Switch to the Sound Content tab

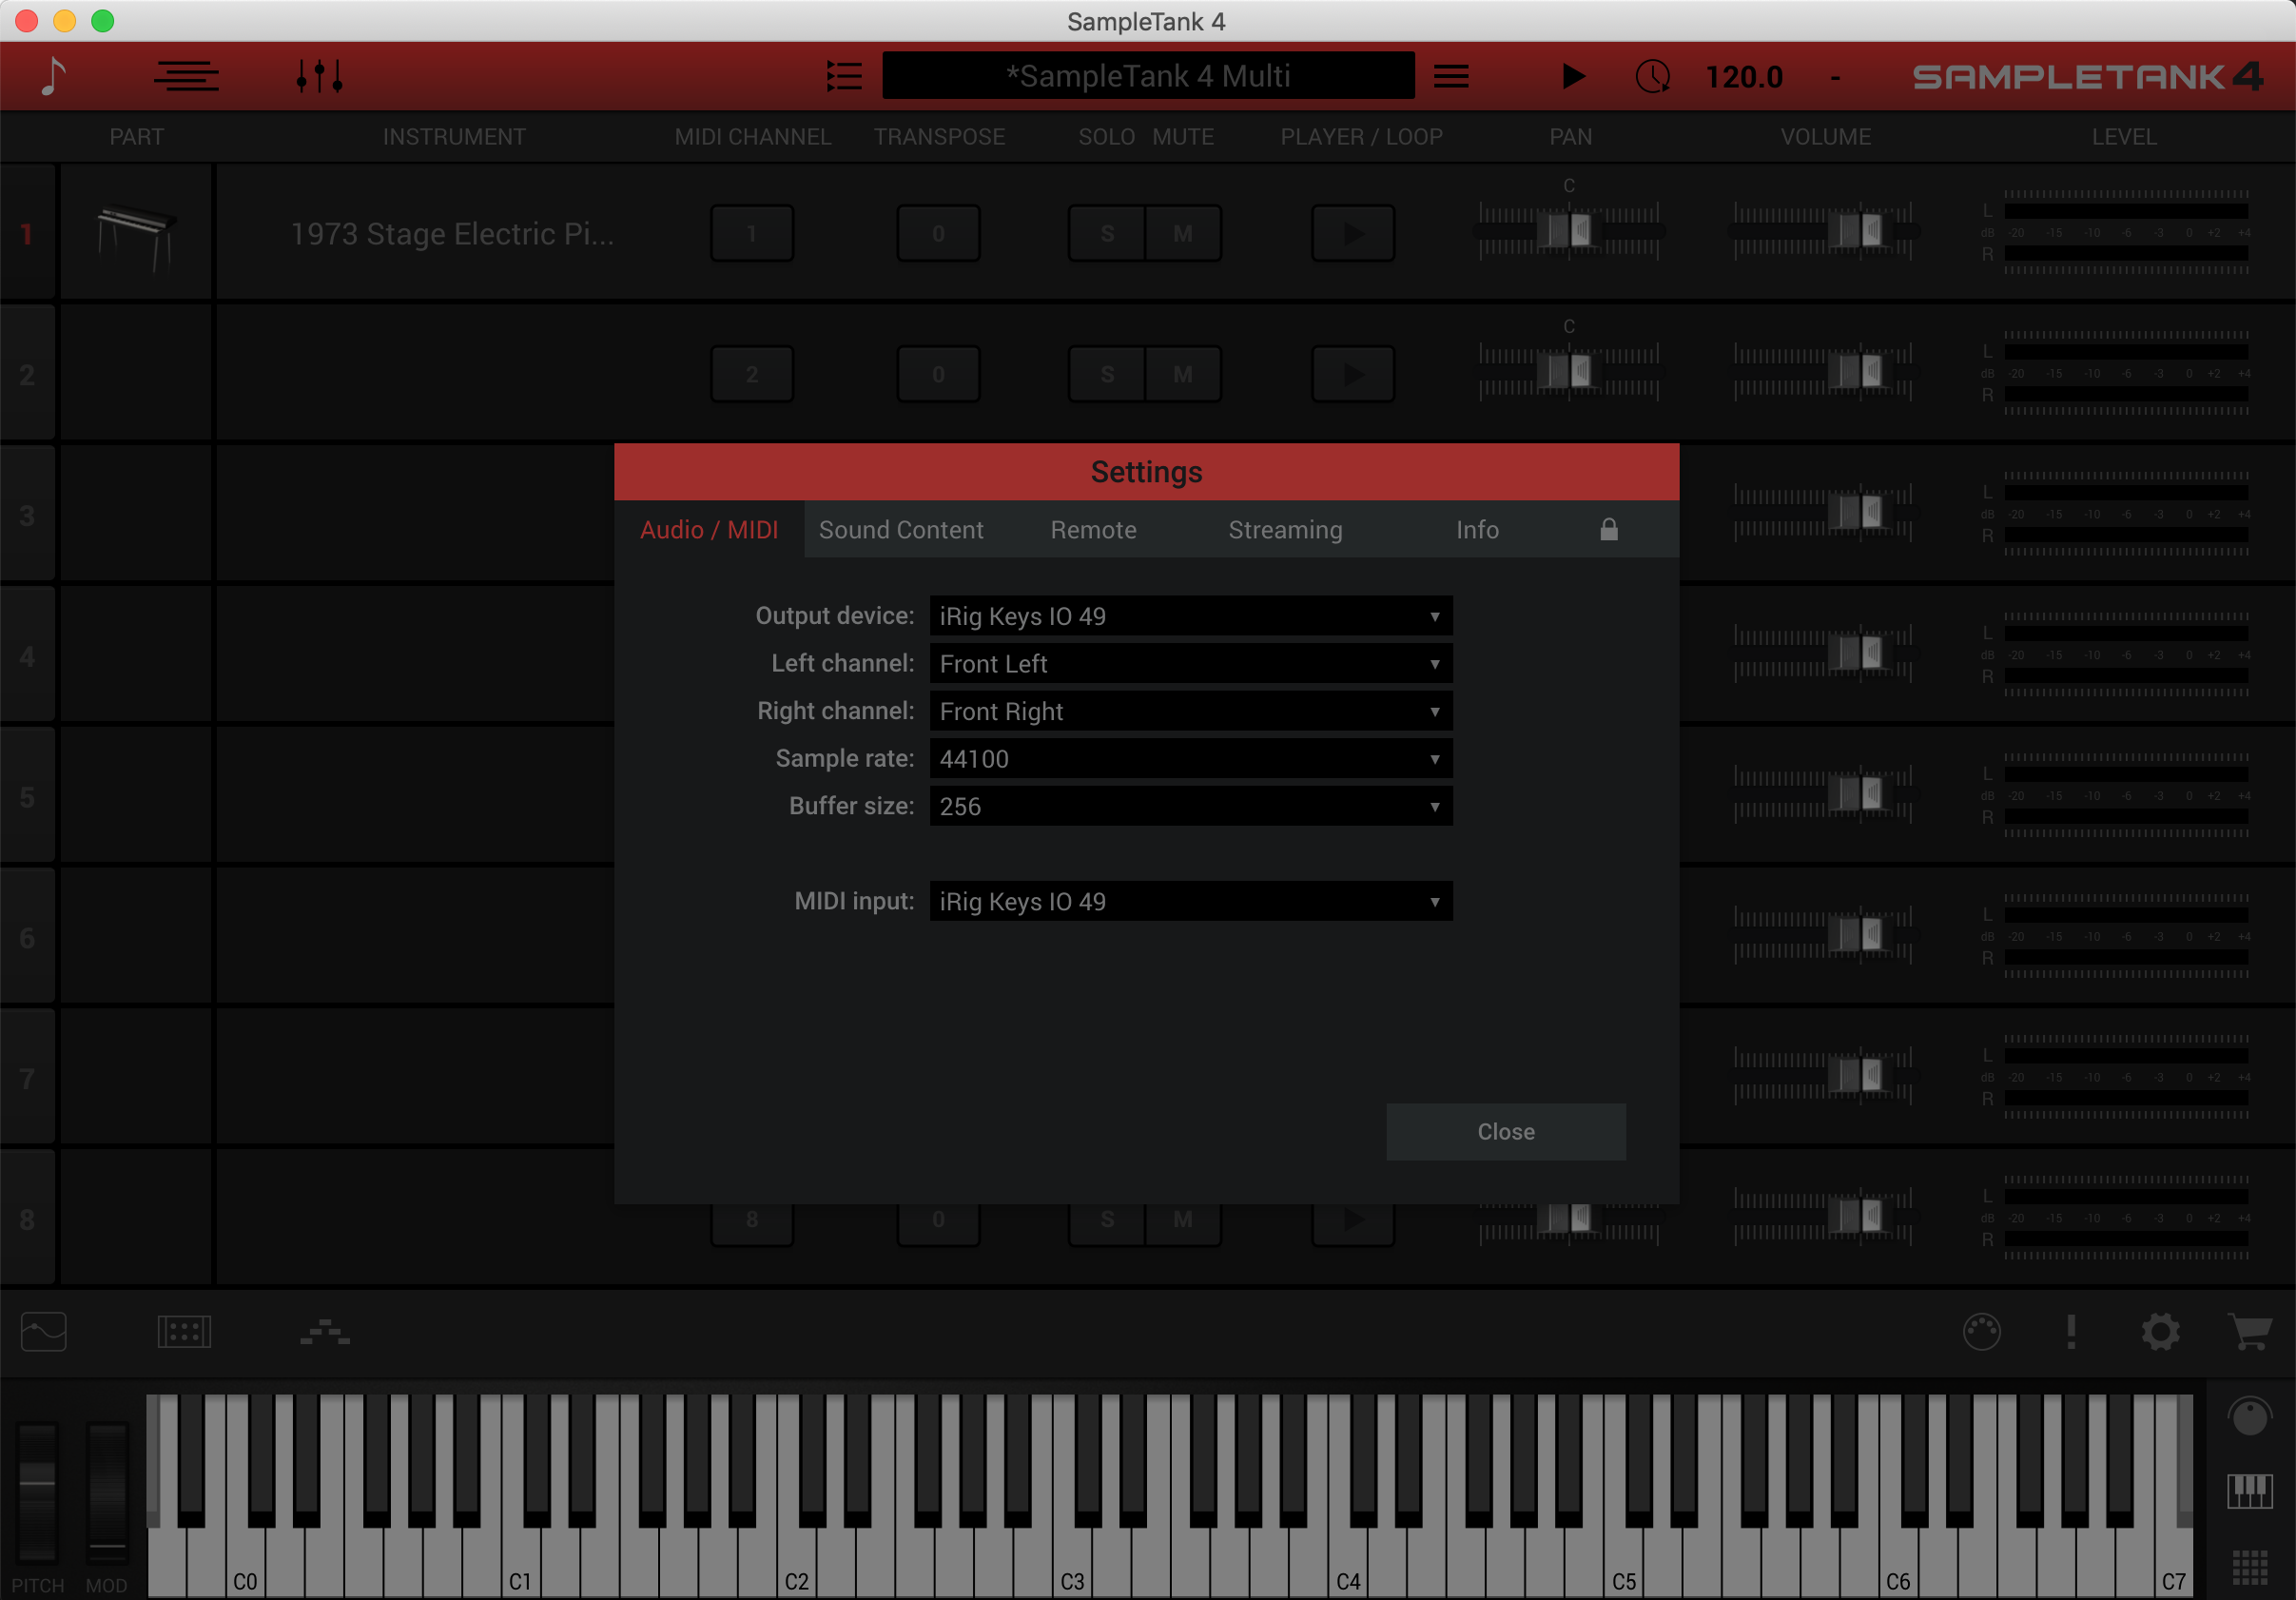pyautogui.click(x=900, y=530)
